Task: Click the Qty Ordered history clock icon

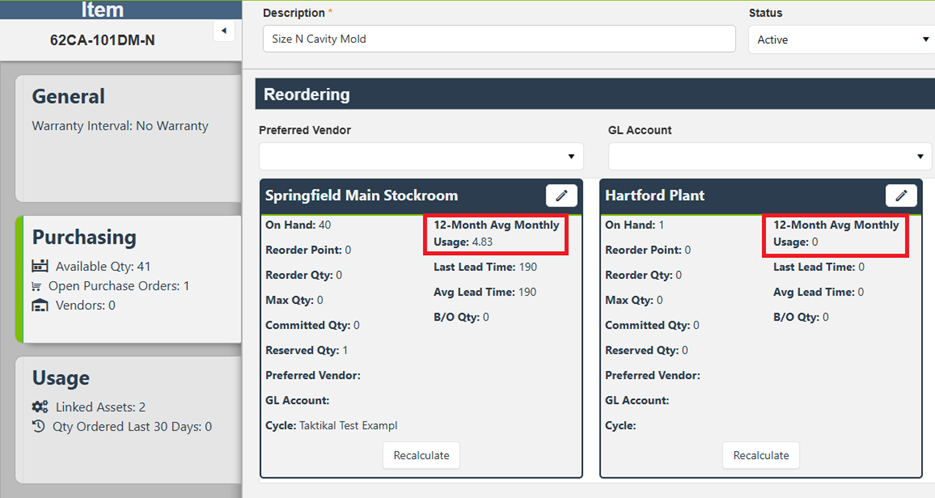Action: (38, 426)
